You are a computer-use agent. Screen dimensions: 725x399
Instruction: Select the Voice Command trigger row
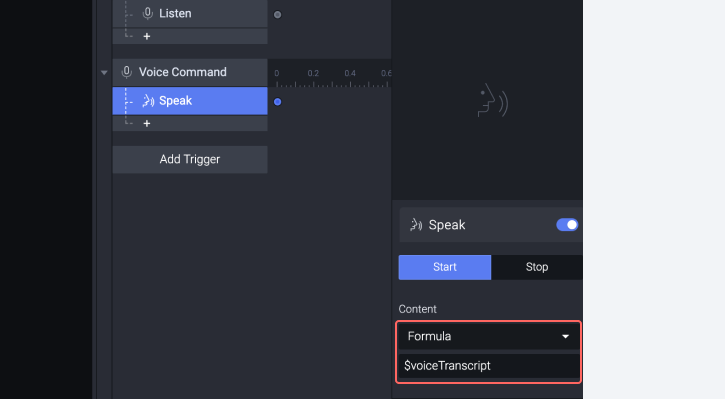[190, 72]
